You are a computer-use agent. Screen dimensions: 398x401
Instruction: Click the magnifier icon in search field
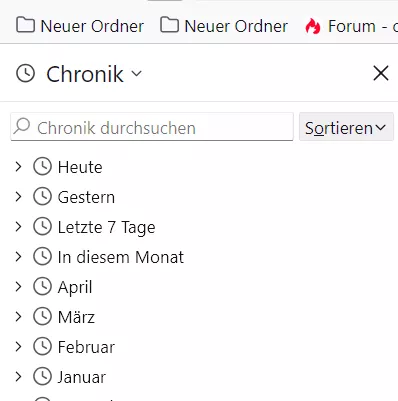click(22, 126)
